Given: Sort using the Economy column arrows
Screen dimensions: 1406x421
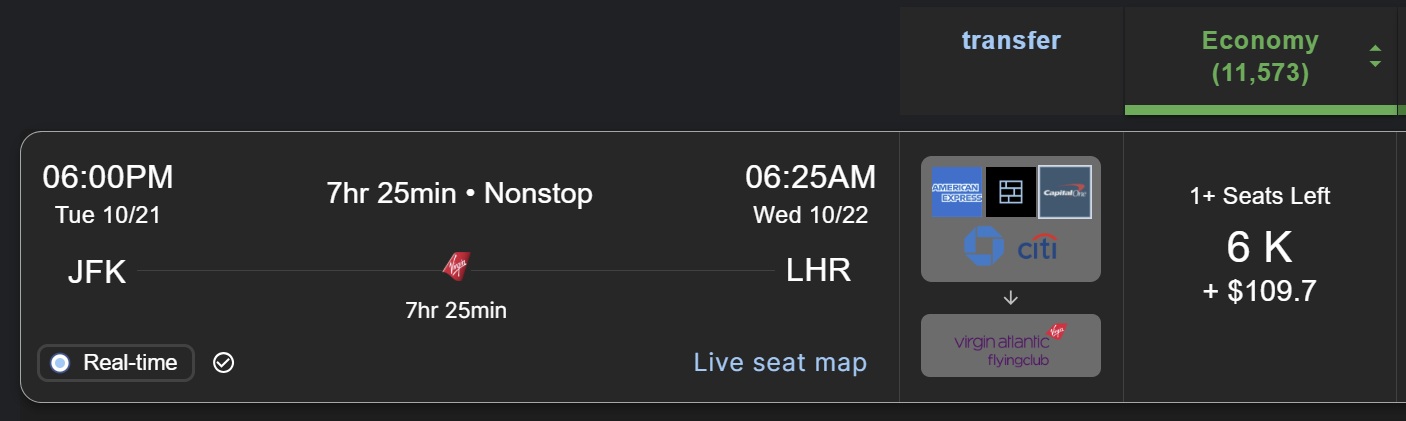Looking at the screenshot, I should point(1375,57).
